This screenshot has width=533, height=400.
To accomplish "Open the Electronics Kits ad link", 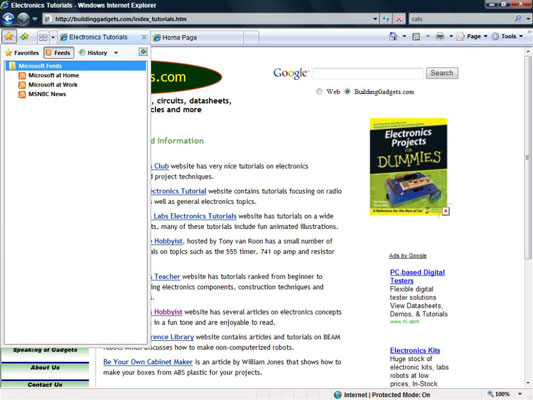I will point(415,350).
